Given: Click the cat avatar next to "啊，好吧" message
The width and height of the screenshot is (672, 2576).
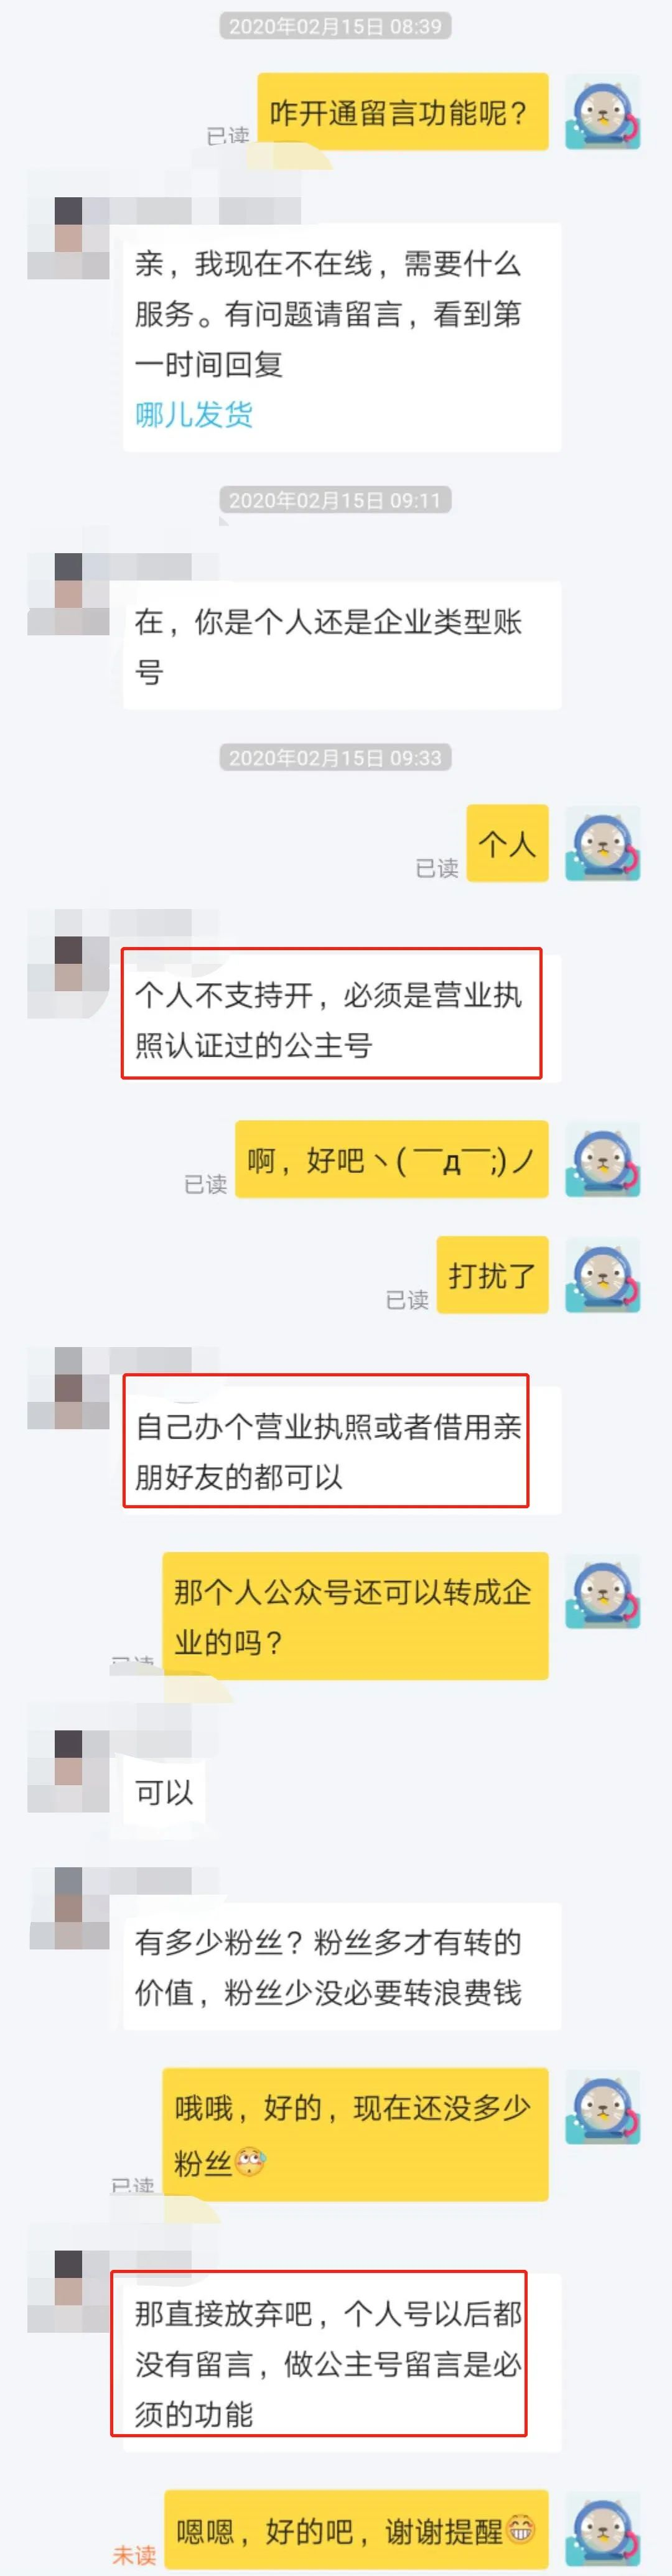Looking at the screenshot, I should pyautogui.click(x=602, y=1159).
